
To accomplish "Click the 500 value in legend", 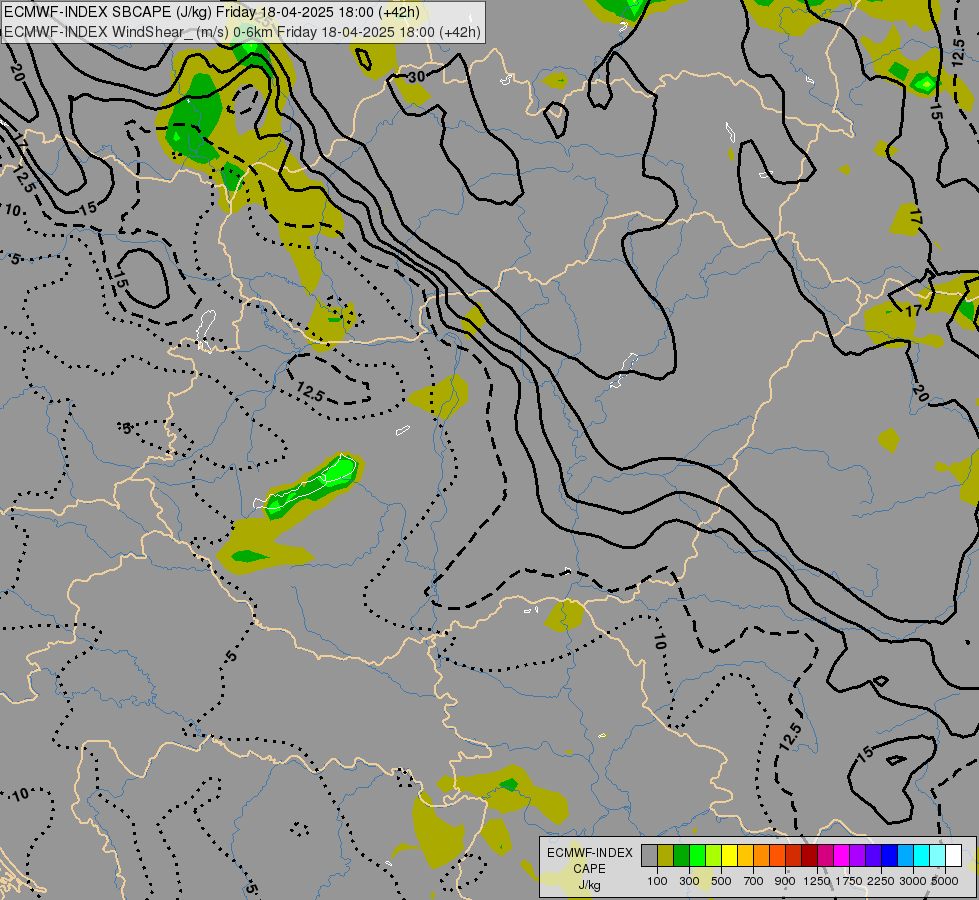I will [x=721, y=881].
